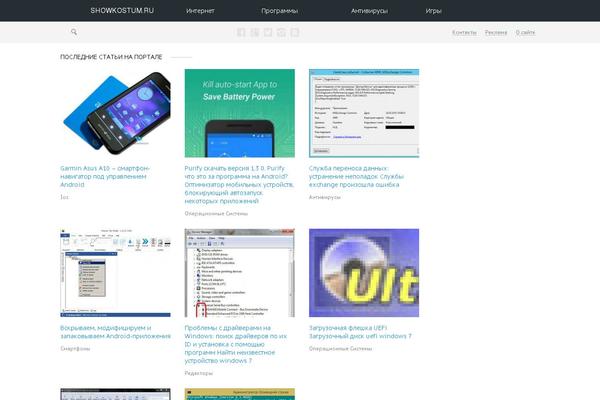Open the UltraISO disc logo thumbnail
This screenshot has height=400, width=600.
click(364, 273)
